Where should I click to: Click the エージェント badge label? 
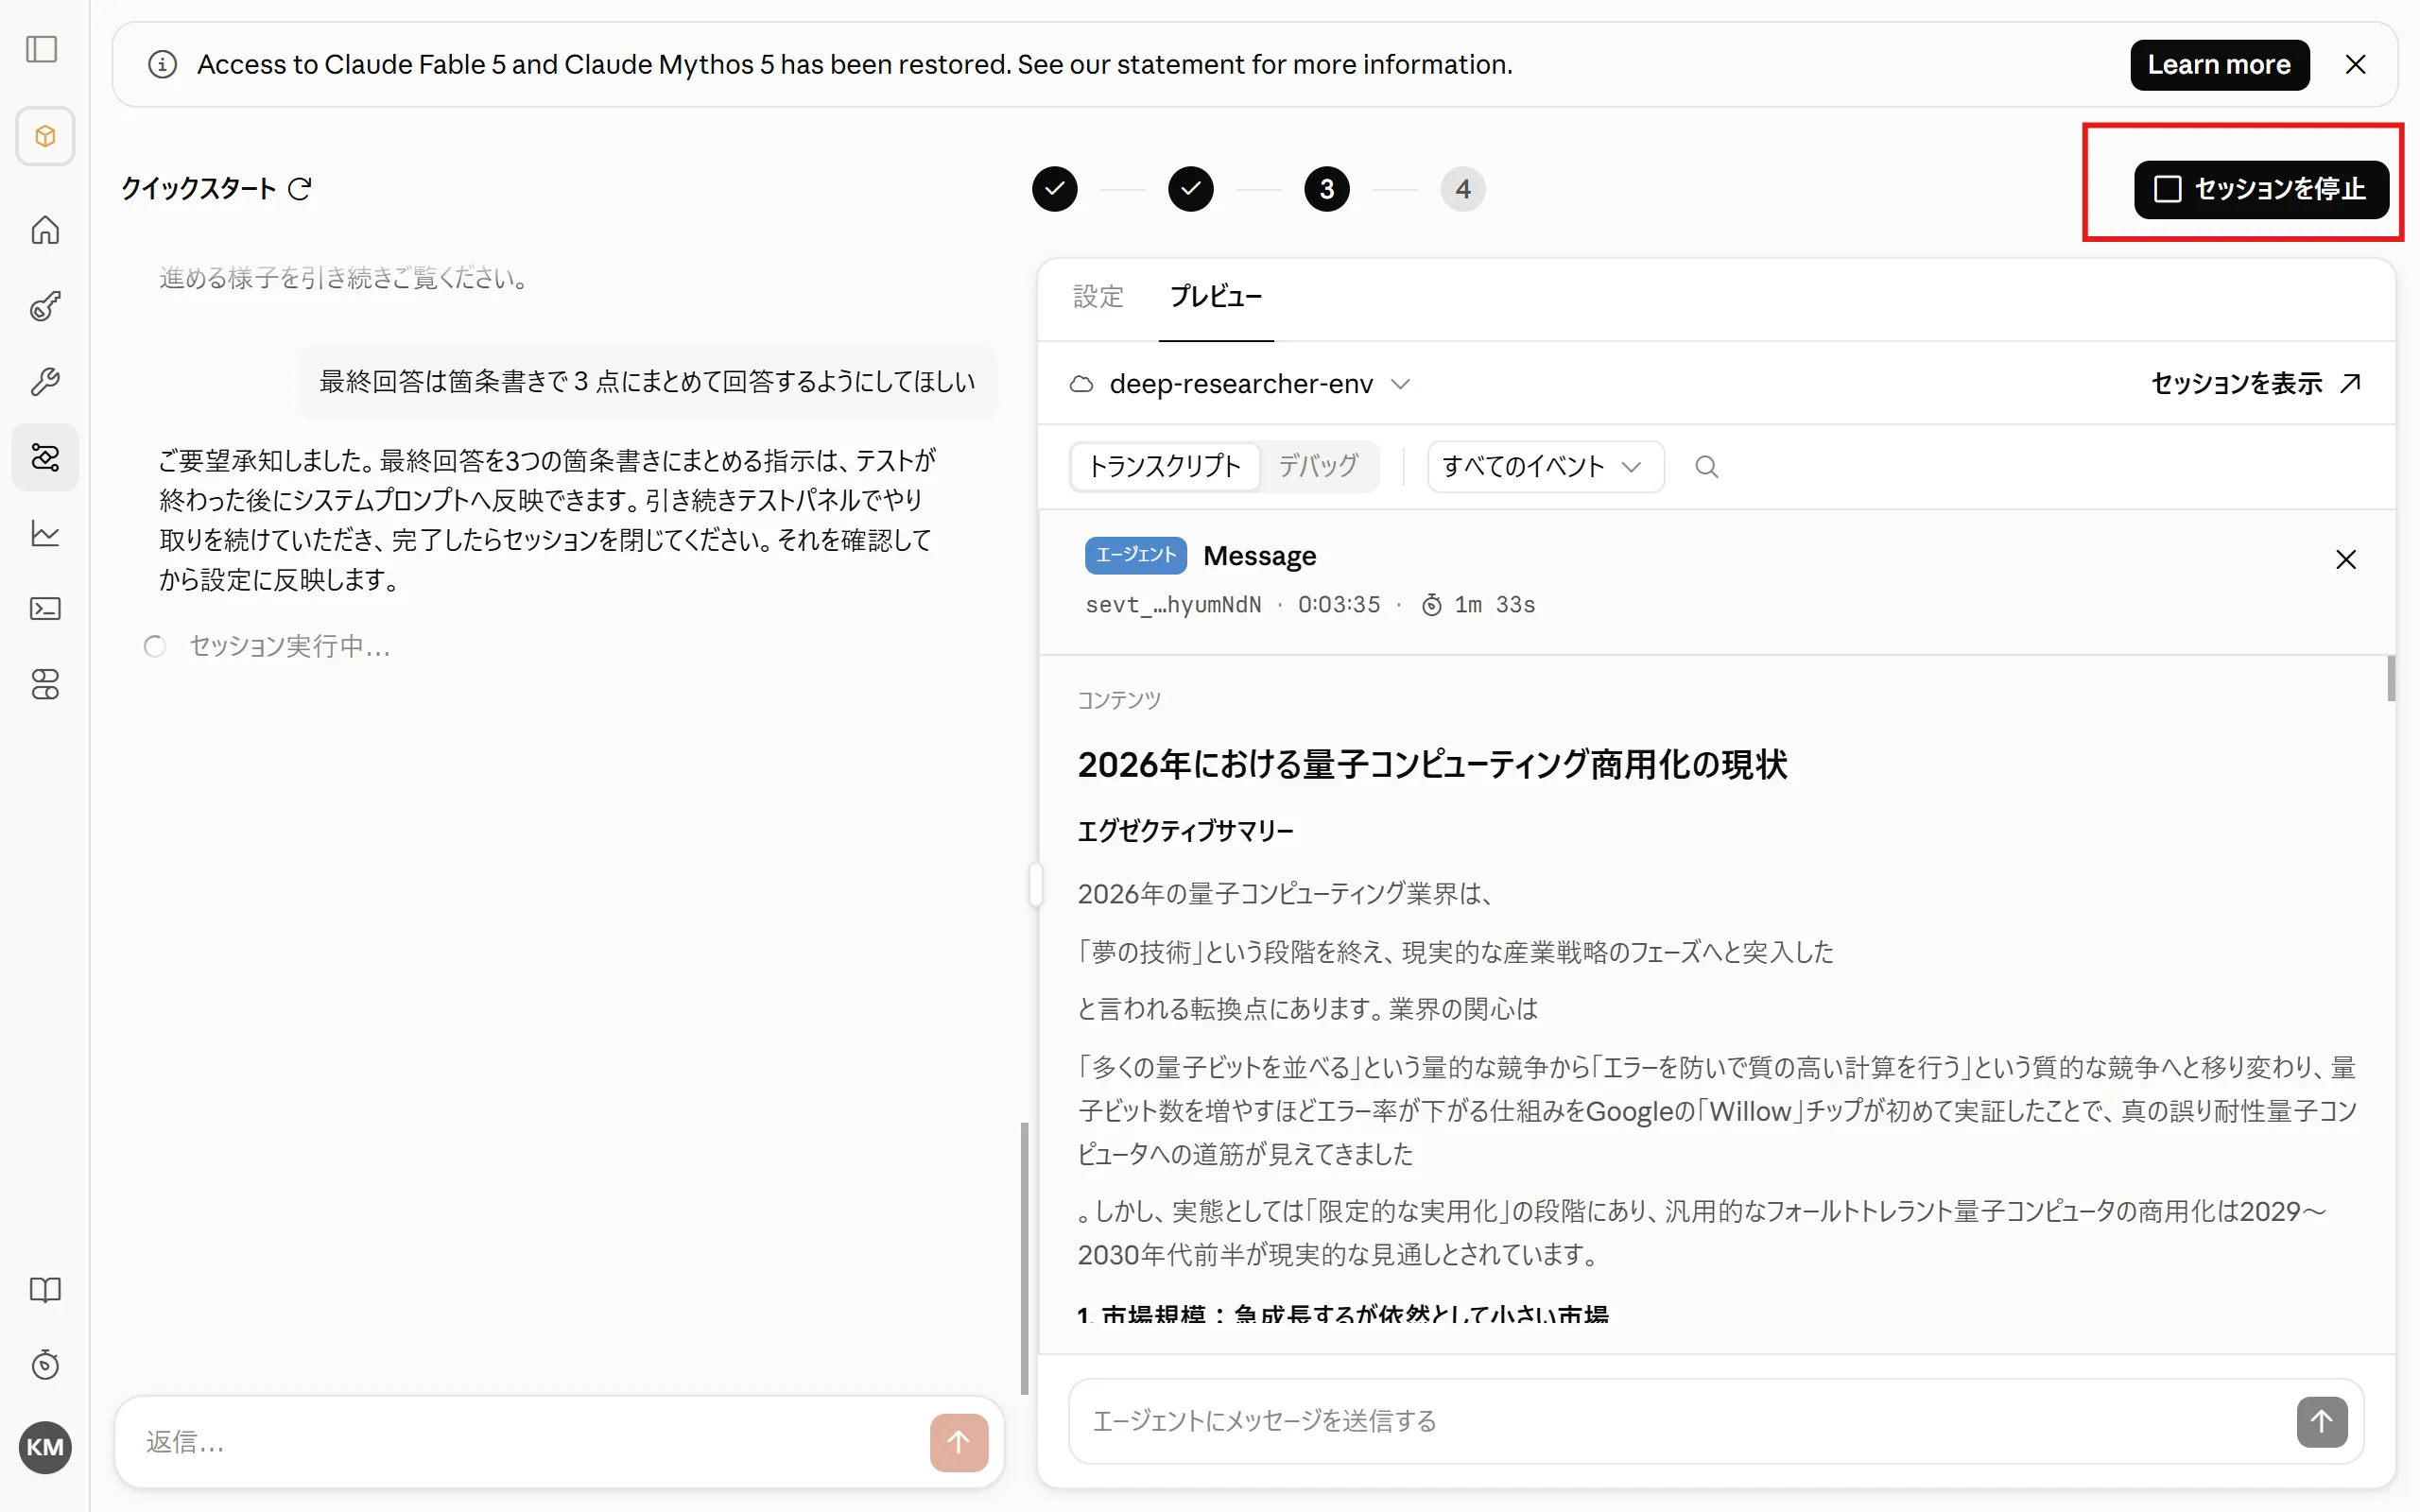(1135, 555)
